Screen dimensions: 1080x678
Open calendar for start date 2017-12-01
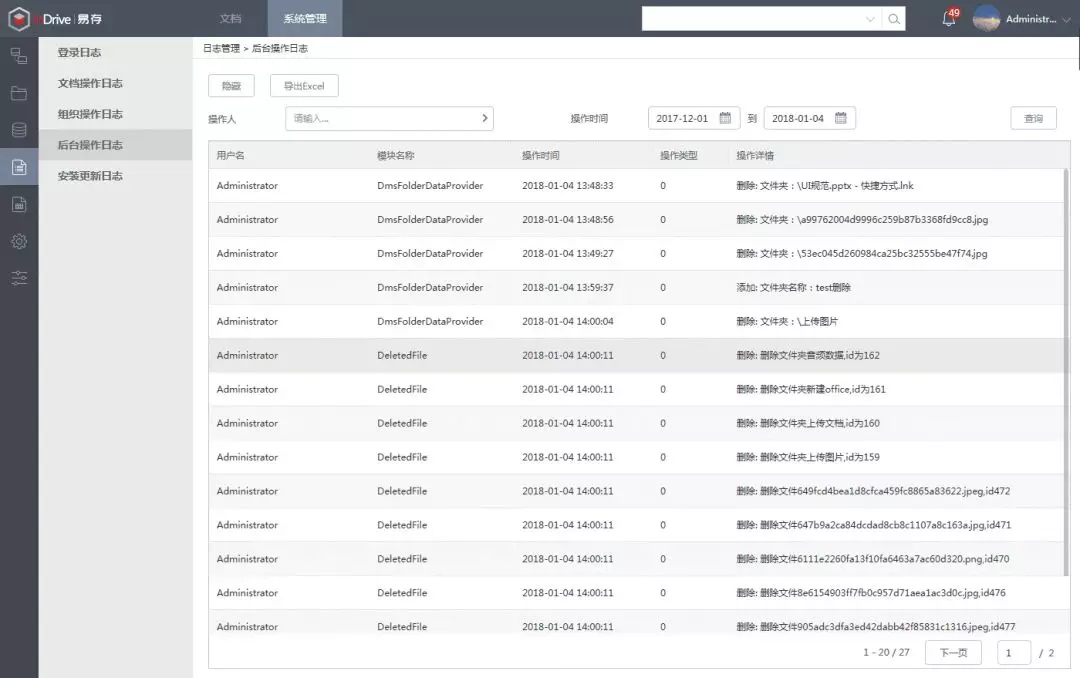pyautogui.click(x=725, y=118)
